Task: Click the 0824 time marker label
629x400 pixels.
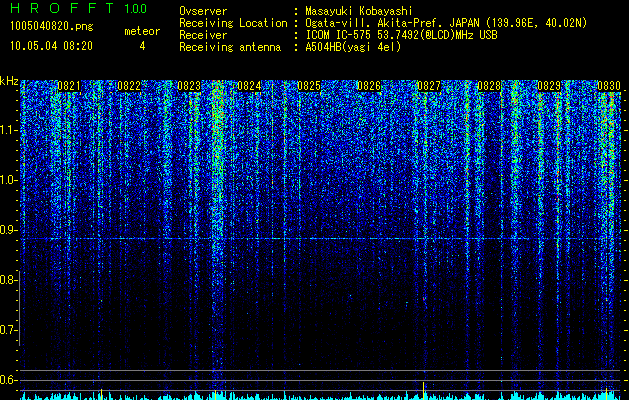Action: pyautogui.click(x=249, y=86)
